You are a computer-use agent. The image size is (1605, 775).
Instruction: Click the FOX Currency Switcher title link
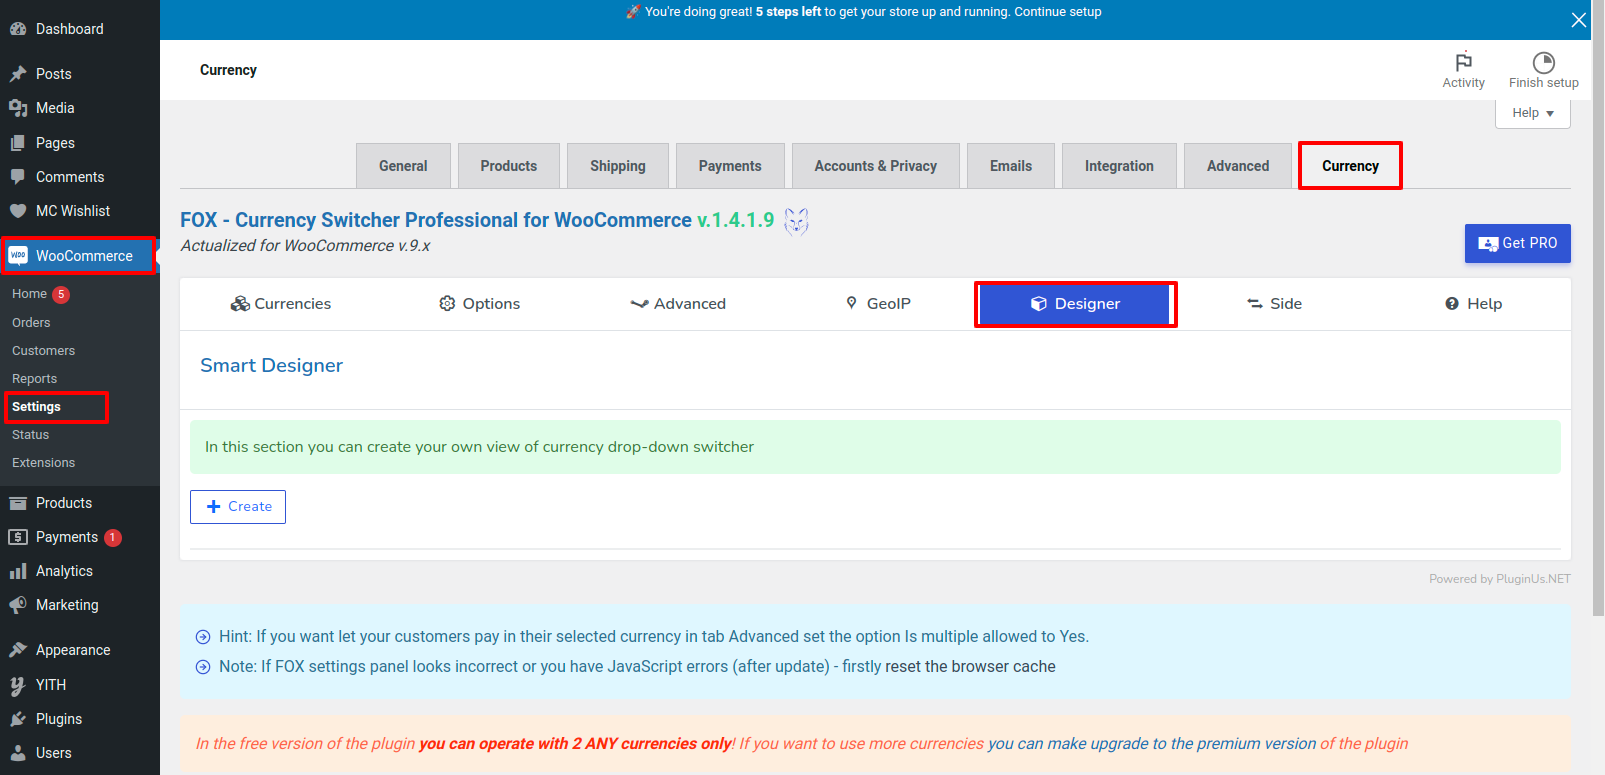[x=436, y=220]
